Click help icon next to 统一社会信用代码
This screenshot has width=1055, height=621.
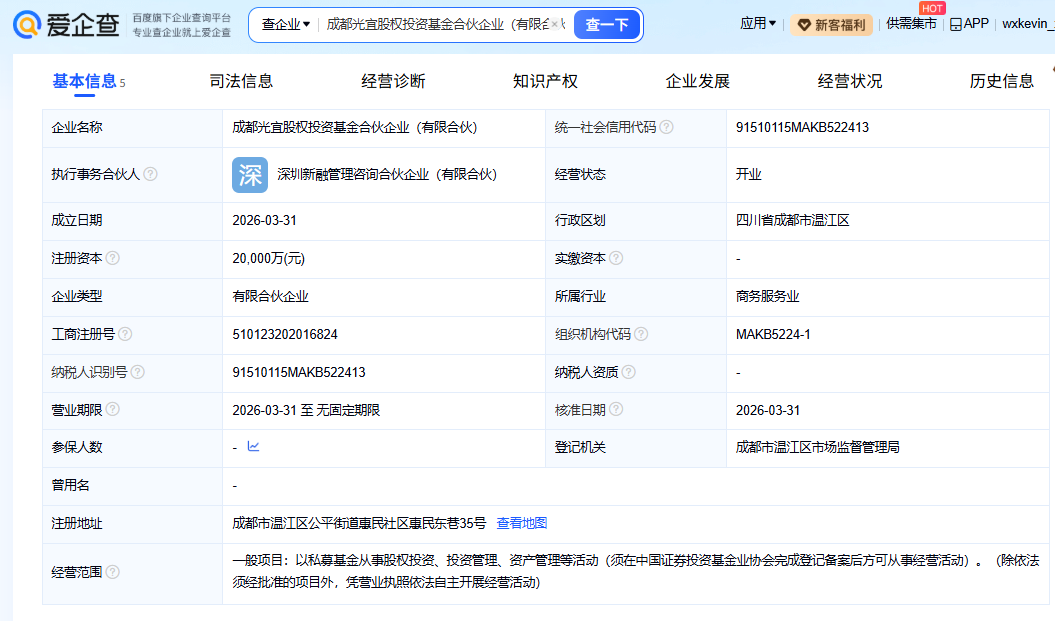pos(667,127)
